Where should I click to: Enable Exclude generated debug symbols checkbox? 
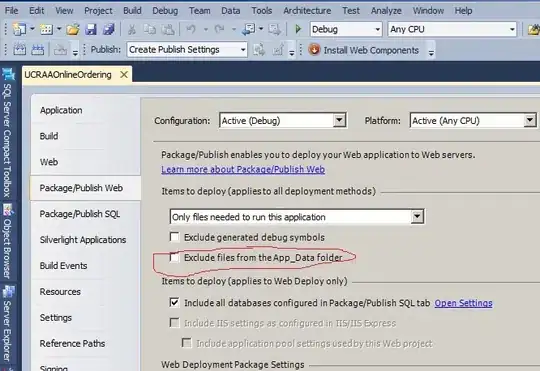coord(175,237)
